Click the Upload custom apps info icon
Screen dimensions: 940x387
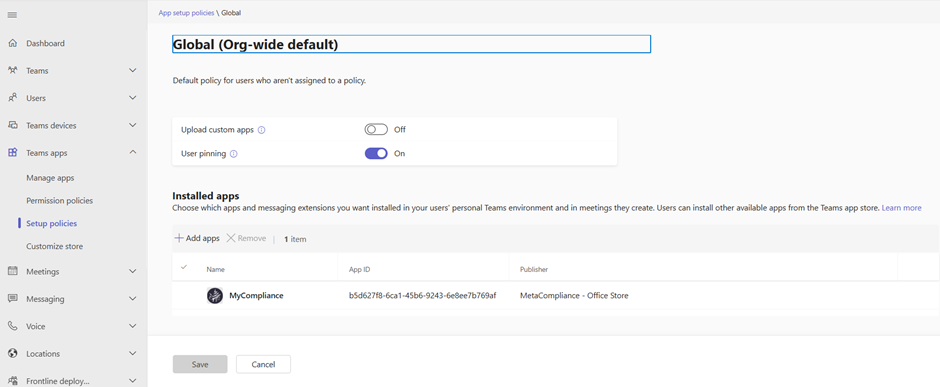(261, 129)
